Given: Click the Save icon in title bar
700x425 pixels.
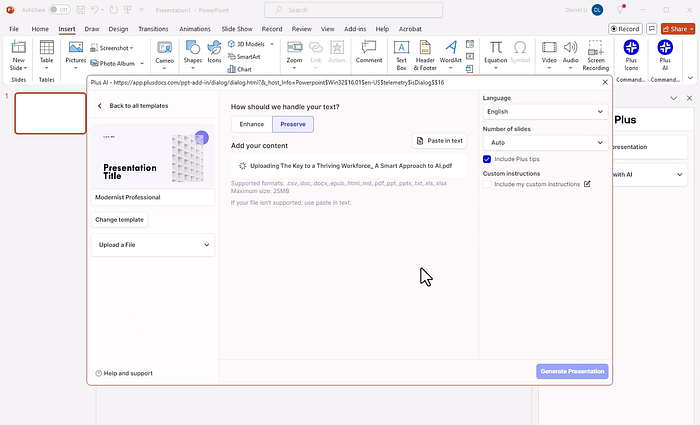Looking at the screenshot, I should coord(80,10).
